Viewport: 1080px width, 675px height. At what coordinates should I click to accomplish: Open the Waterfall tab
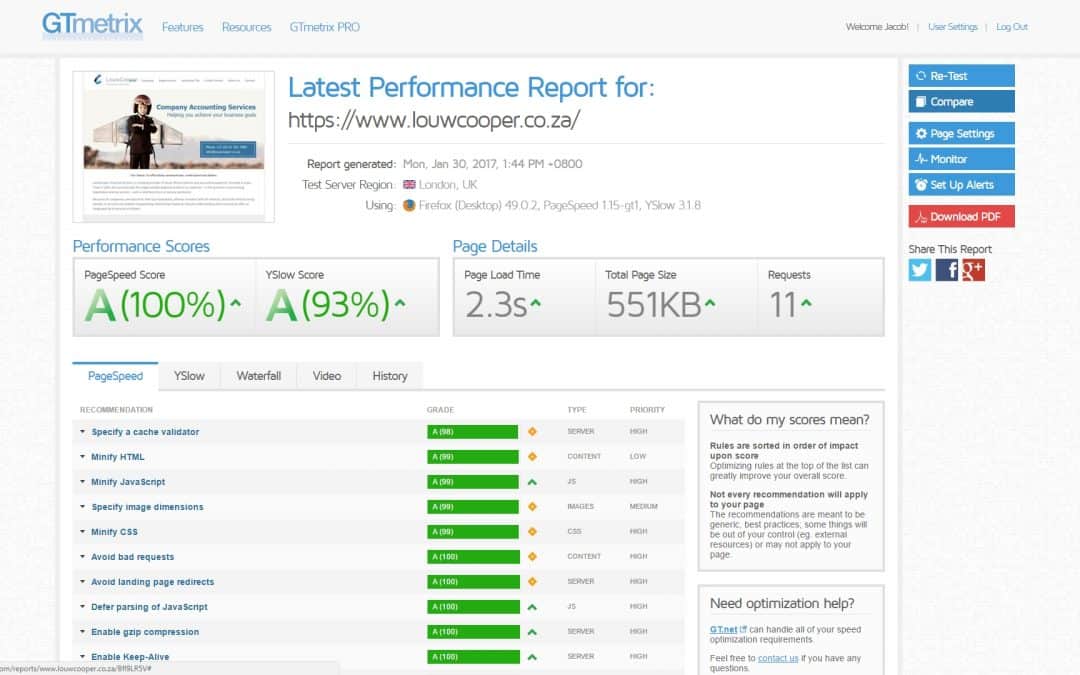pyautogui.click(x=258, y=376)
